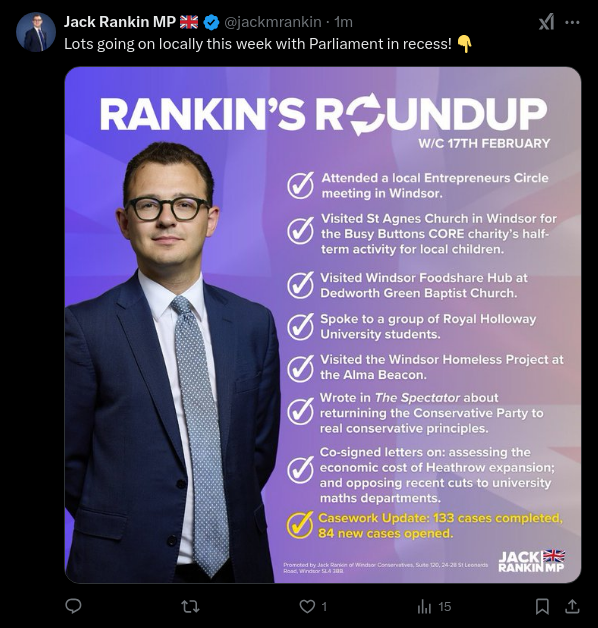This screenshot has width=598, height=628.
Task: Open Jack Rankin MP display name
Action: [x=120, y=22]
